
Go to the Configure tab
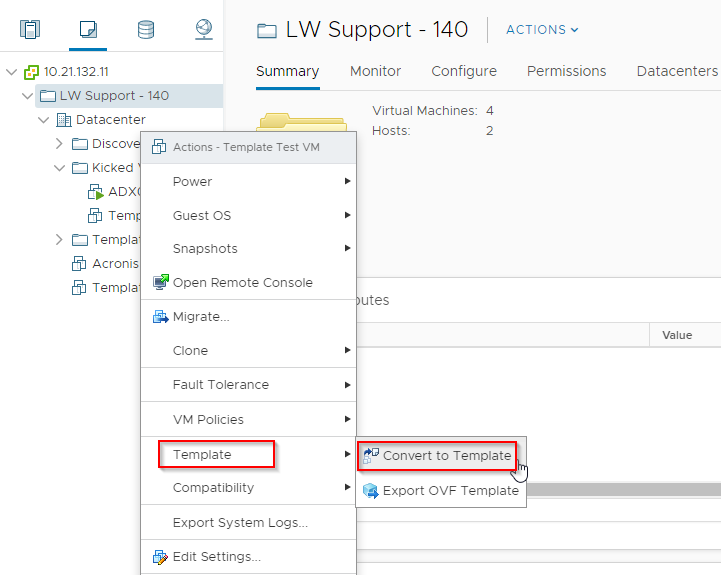pos(464,71)
